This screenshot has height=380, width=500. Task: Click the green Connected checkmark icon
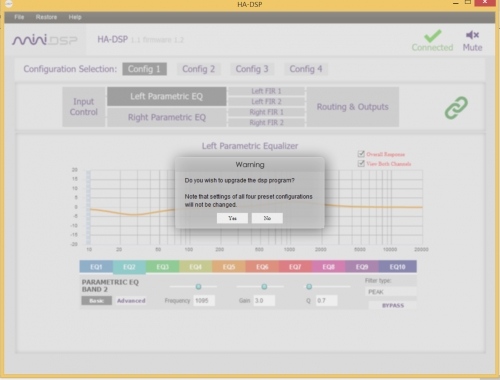[x=432, y=36]
